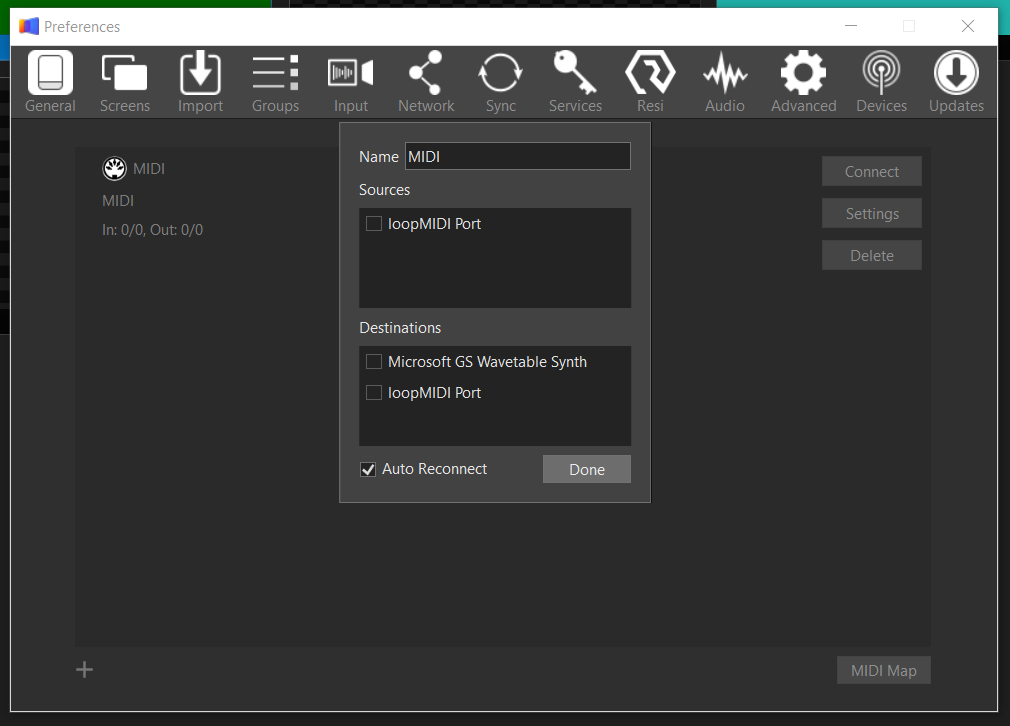This screenshot has height=726, width=1010.
Task: Close the Preferences window
Action: click(x=967, y=26)
